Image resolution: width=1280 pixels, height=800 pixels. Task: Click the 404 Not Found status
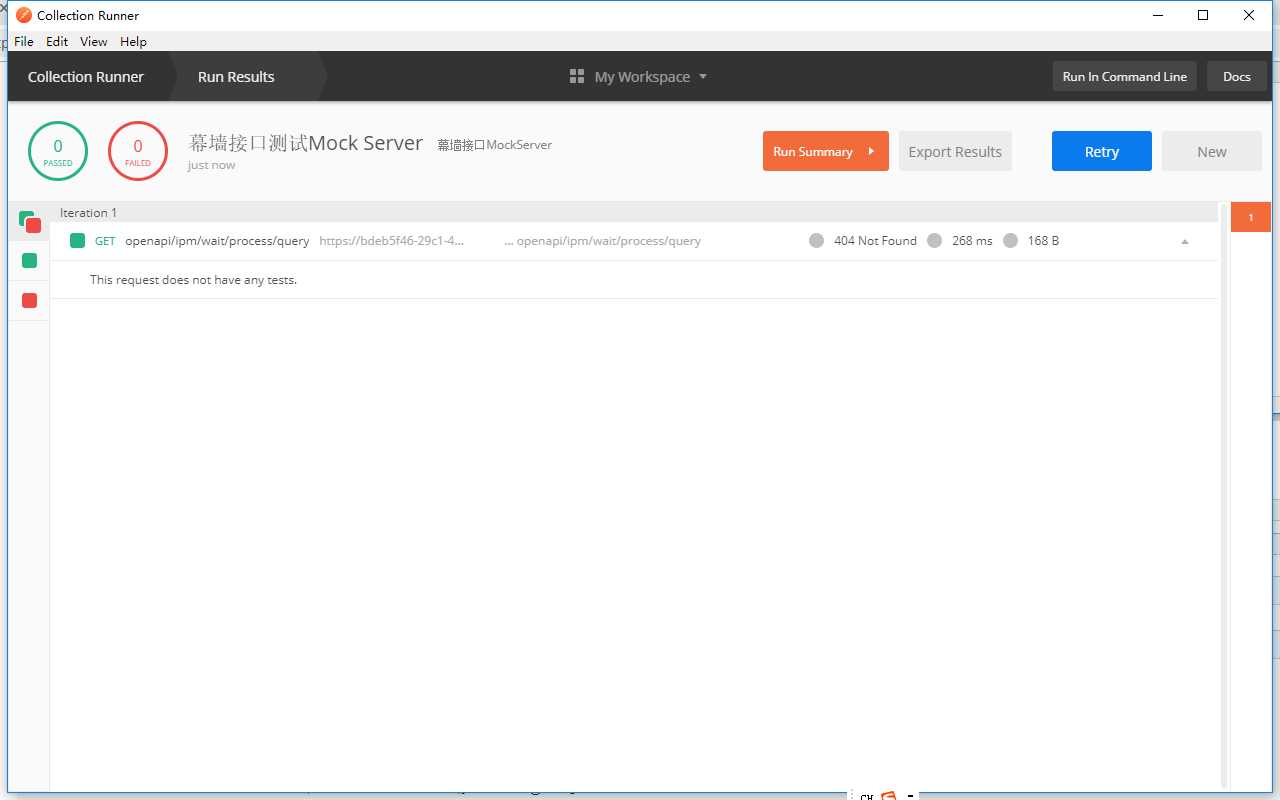coord(875,241)
